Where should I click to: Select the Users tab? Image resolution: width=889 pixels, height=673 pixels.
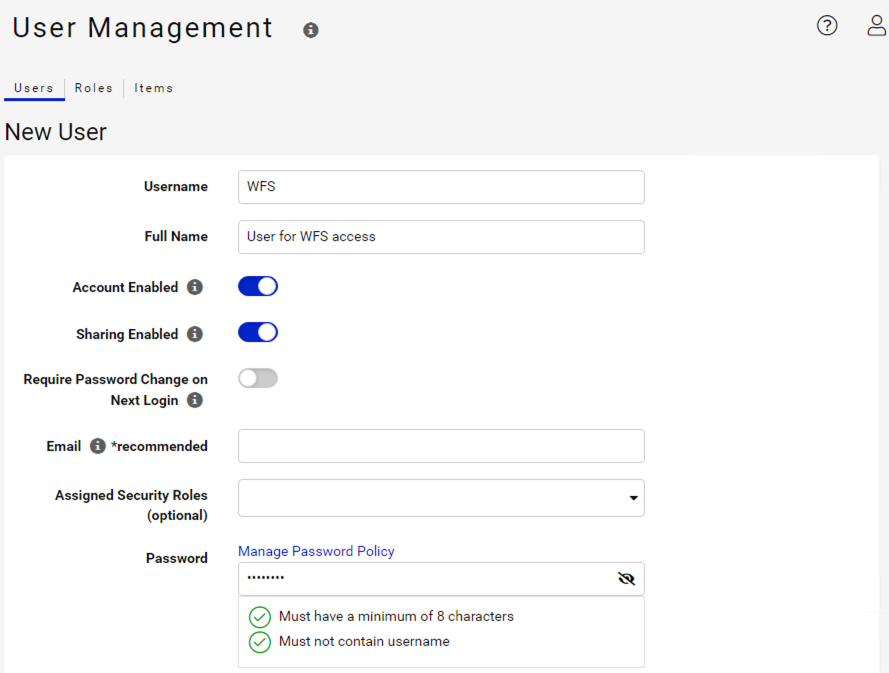[33, 88]
